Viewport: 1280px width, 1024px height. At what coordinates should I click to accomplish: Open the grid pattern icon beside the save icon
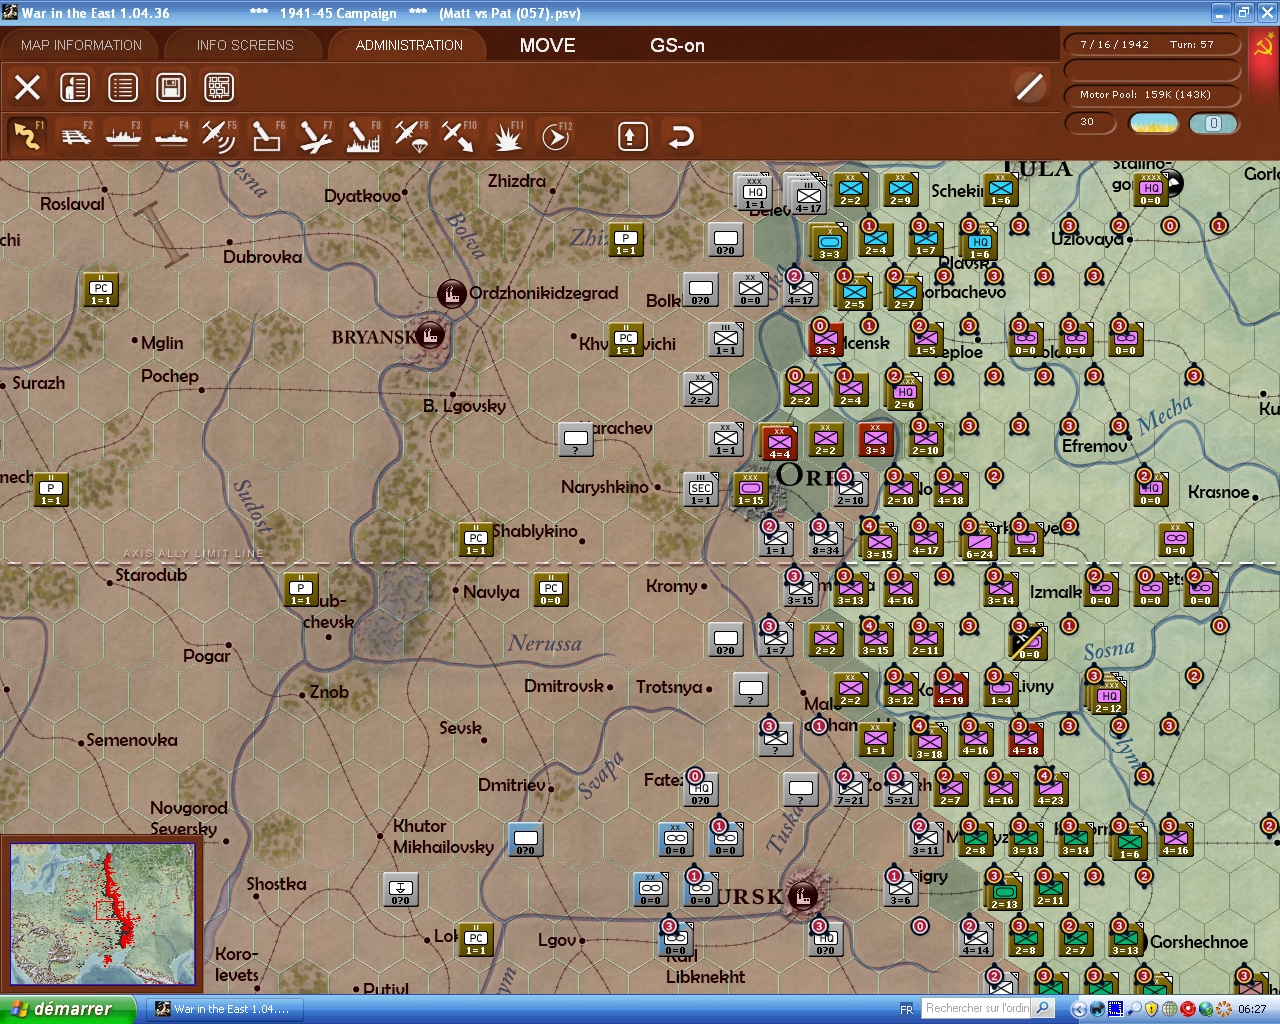pyautogui.click(x=219, y=88)
